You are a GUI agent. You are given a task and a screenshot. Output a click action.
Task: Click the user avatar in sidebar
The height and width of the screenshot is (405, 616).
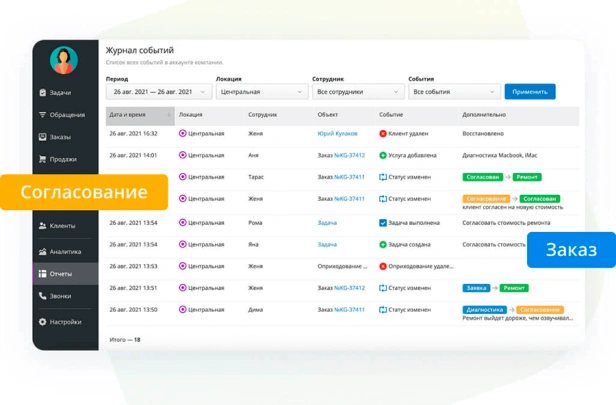coord(64,61)
